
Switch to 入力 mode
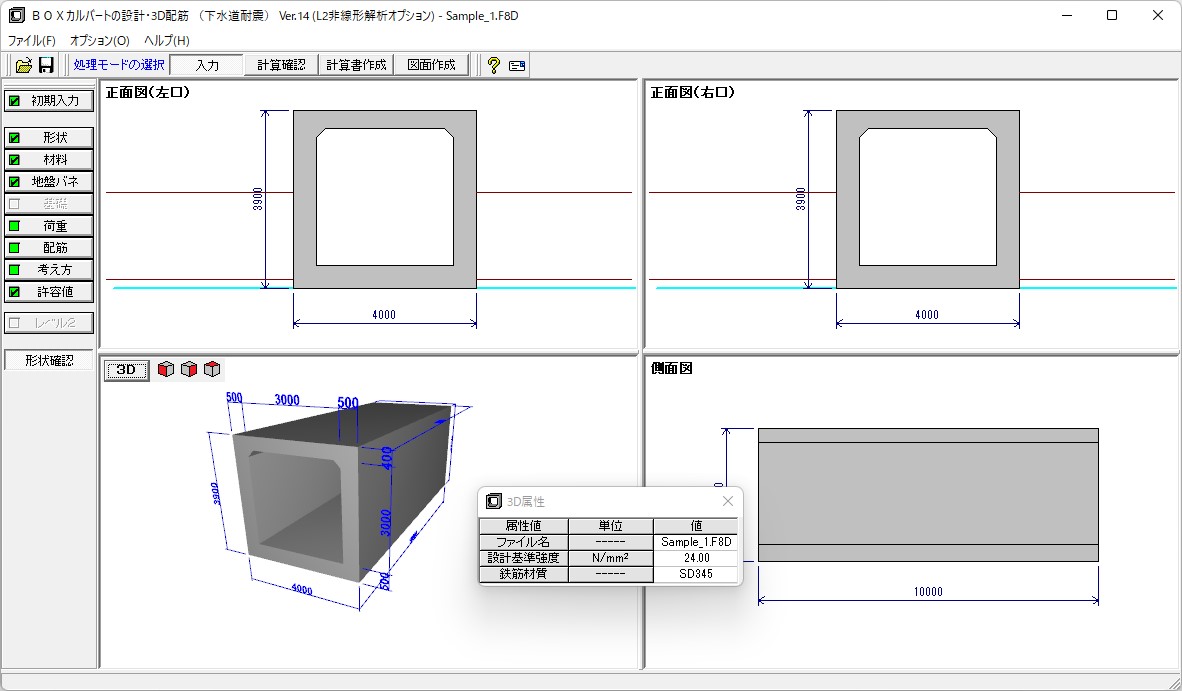(207, 66)
